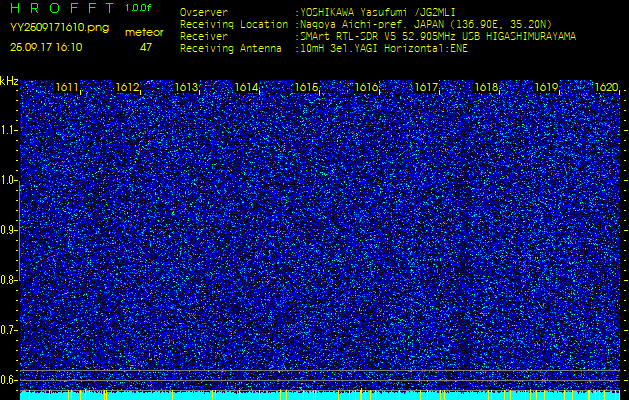Click the kHz axis unit label
This screenshot has width=629, height=400.
[9, 81]
